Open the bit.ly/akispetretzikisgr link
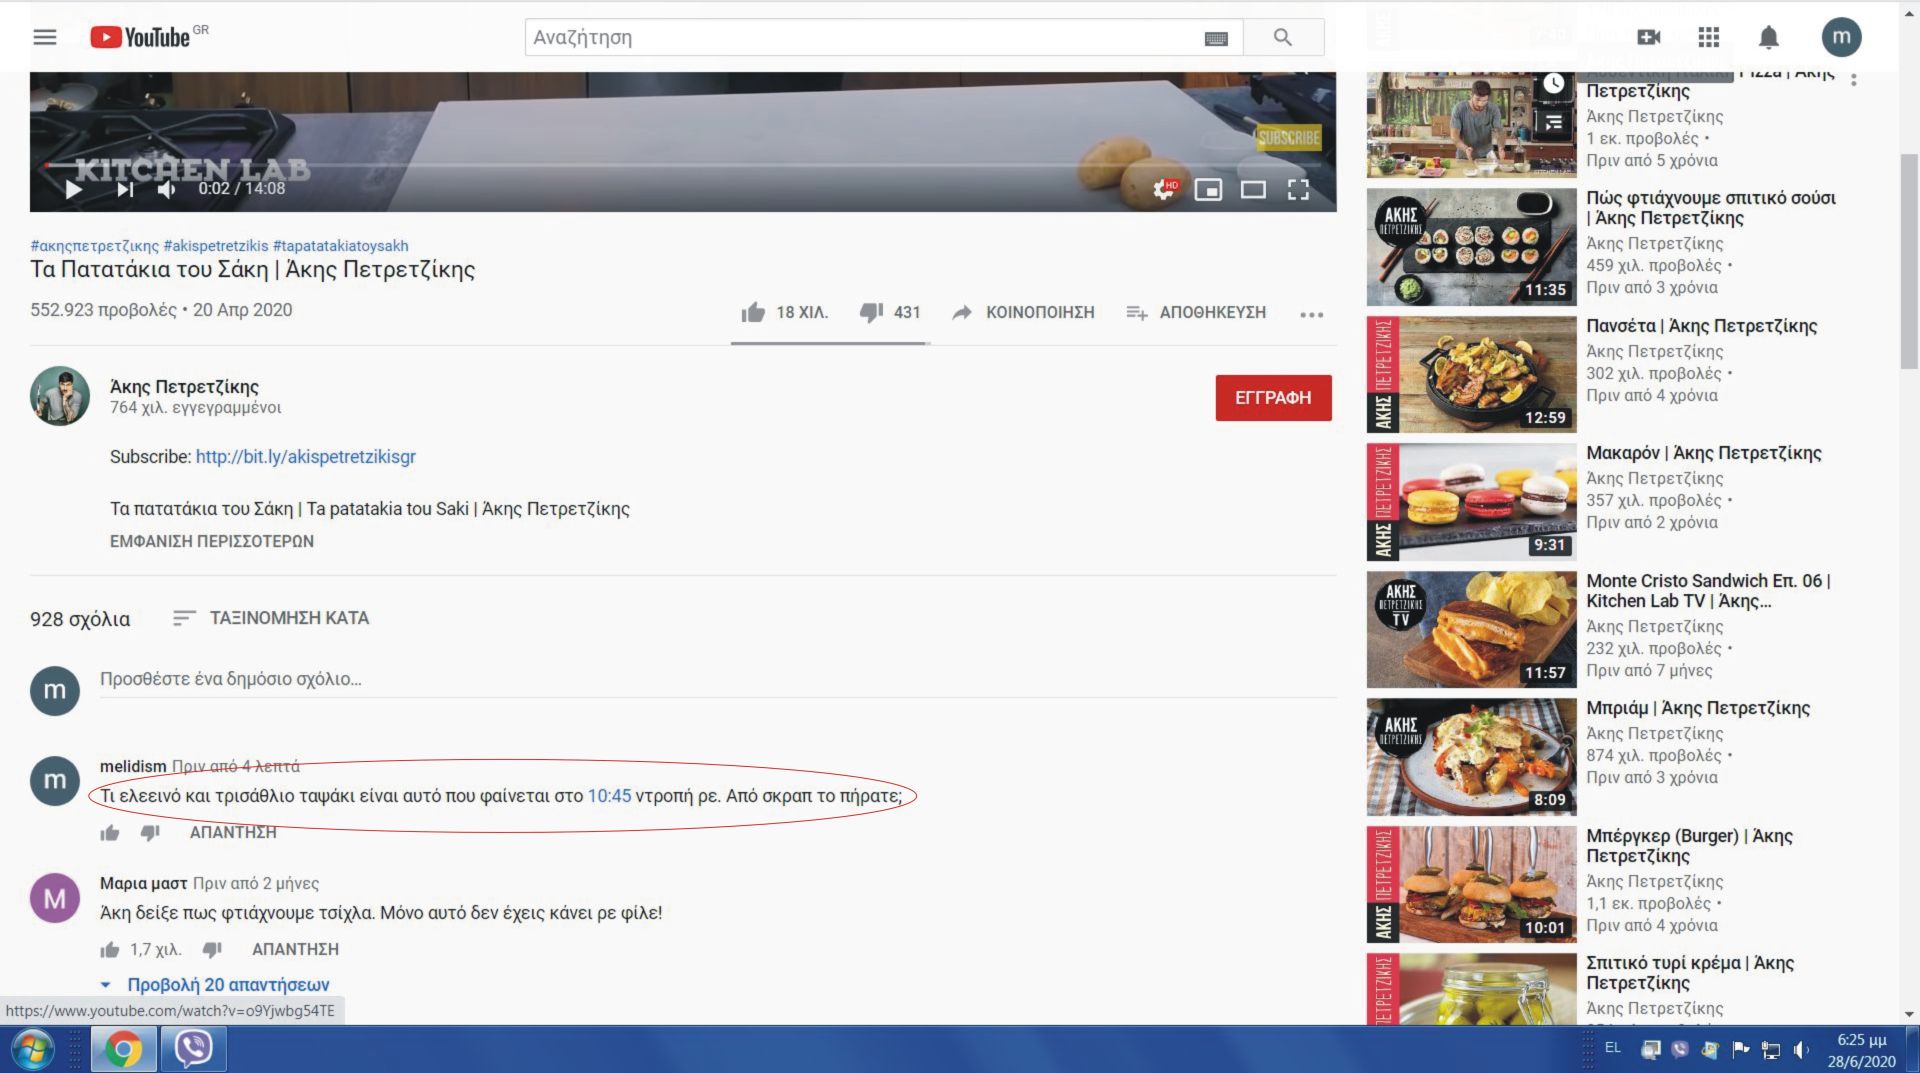Image resolution: width=1920 pixels, height=1073 pixels. pyautogui.click(x=305, y=456)
